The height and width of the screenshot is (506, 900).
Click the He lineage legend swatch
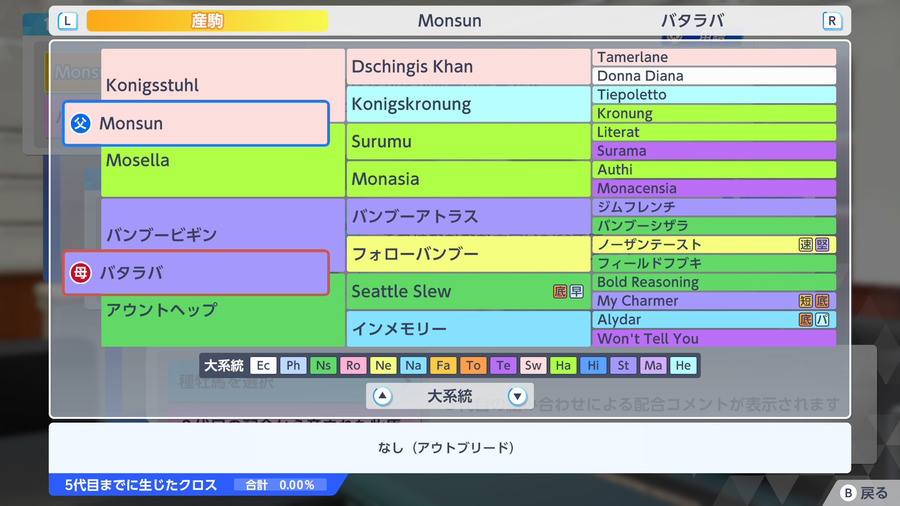pos(683,365)
